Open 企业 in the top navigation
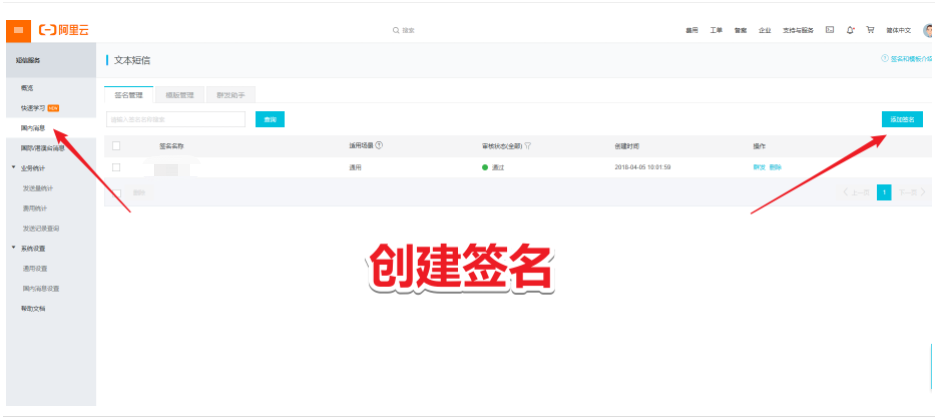This screenshot has height=418, width=935. tap(765, 30)
